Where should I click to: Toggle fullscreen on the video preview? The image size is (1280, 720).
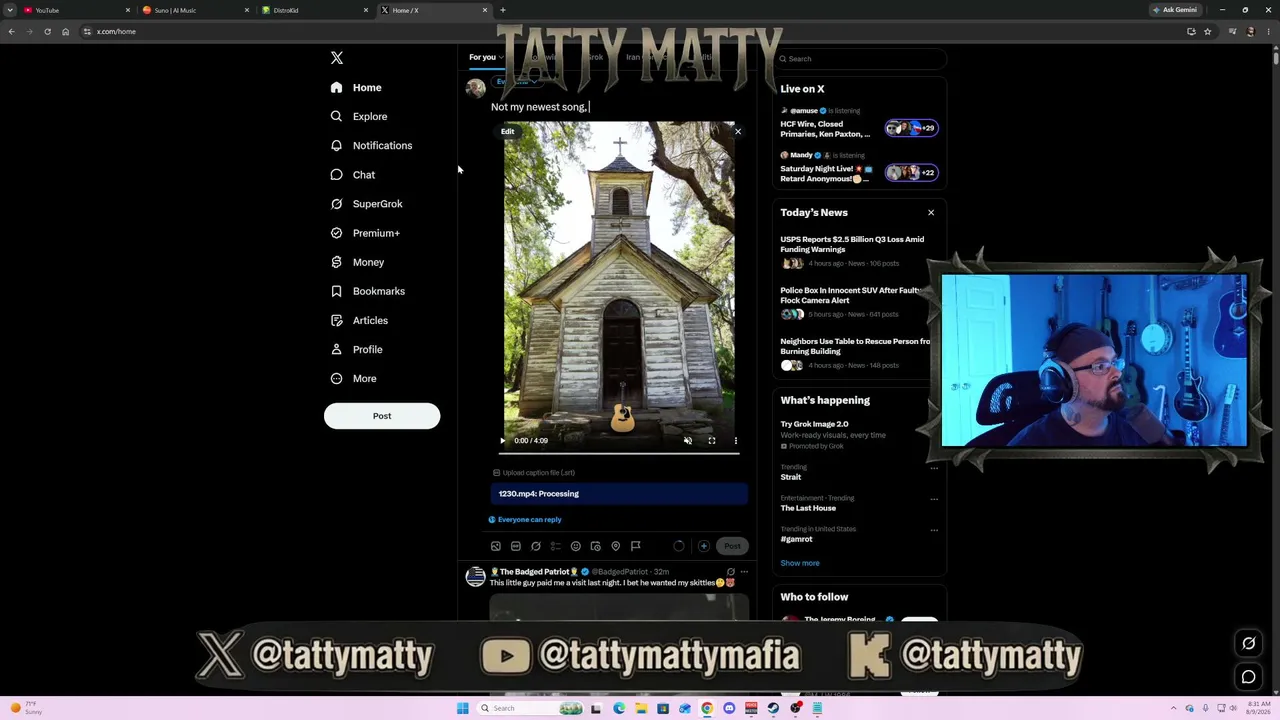[711, 441]
